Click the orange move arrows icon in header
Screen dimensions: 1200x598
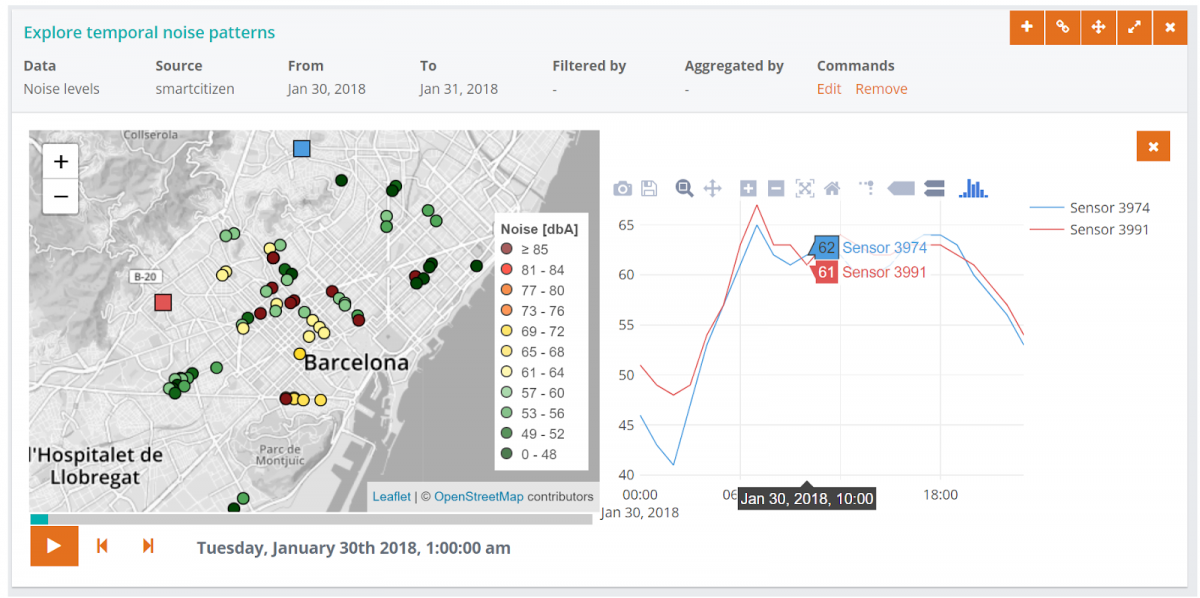[1098, 28]
